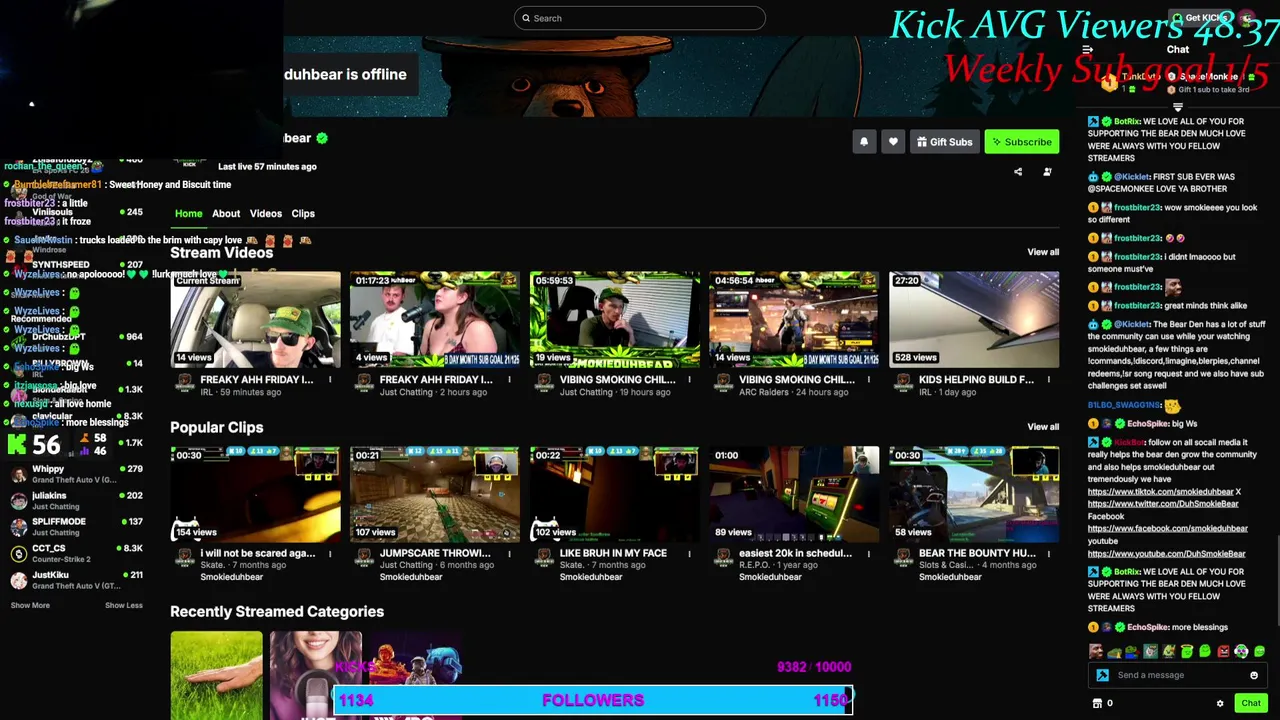The width and height of the screenshot is (1280, 720).
Task: Open CCT_CS channel in sidebar
Action: pos(76,553)
